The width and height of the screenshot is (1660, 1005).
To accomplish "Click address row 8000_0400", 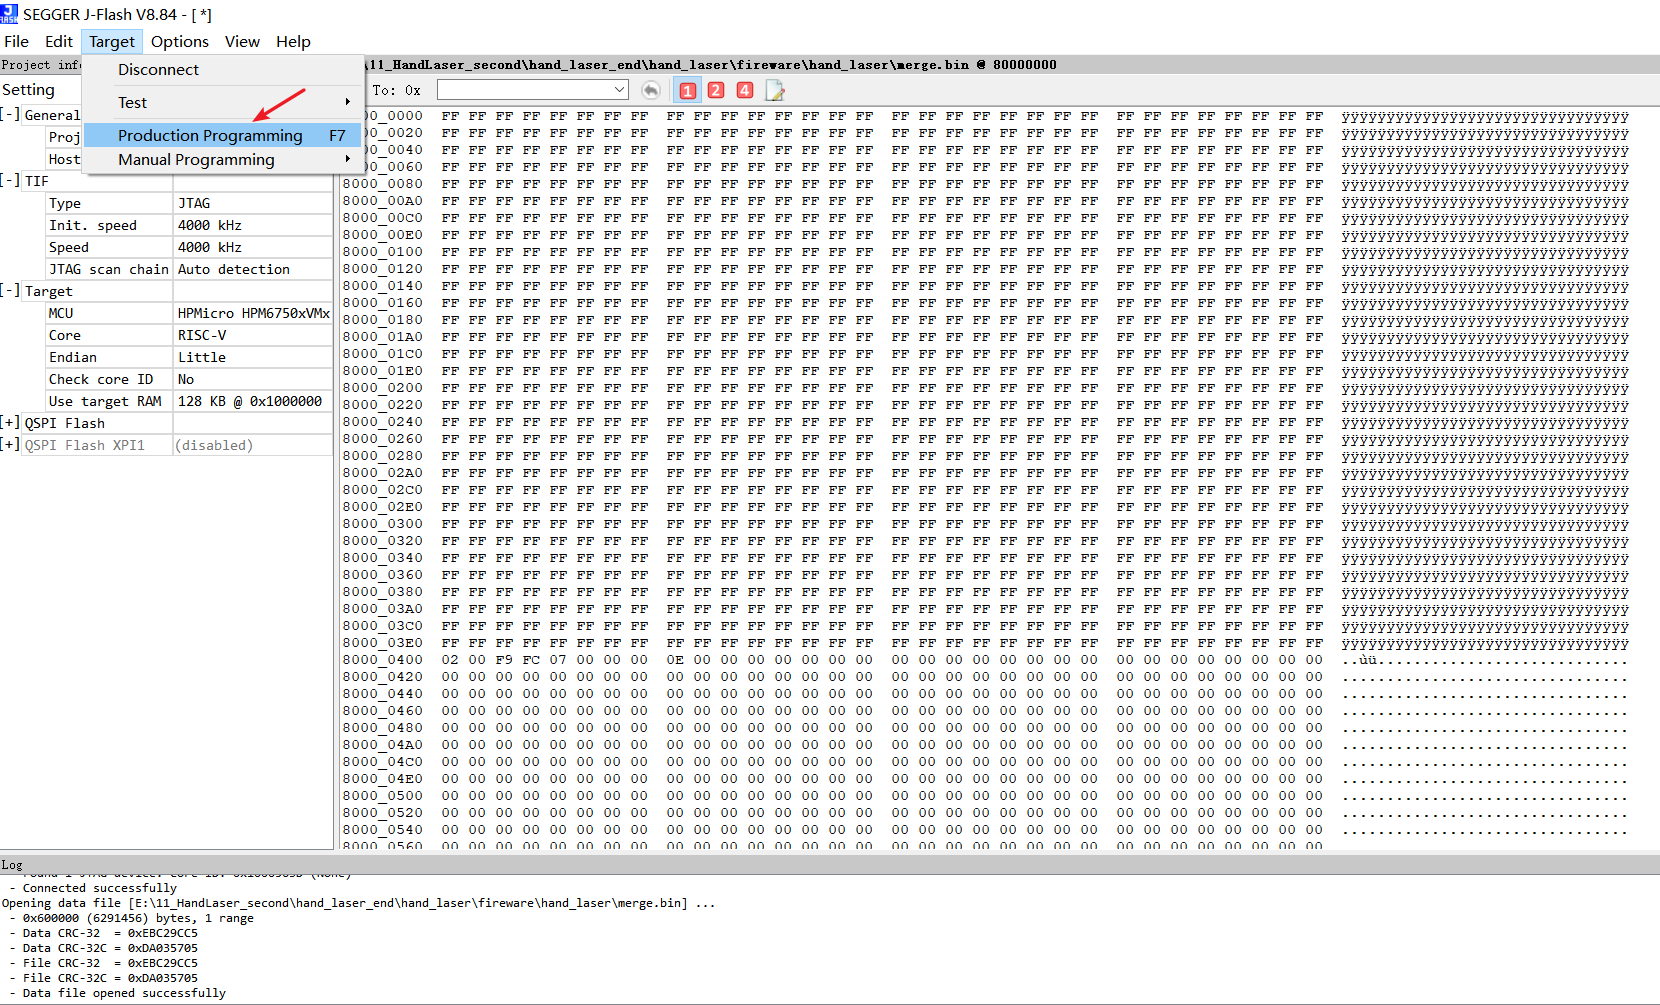I will click(x=383, y=660).
